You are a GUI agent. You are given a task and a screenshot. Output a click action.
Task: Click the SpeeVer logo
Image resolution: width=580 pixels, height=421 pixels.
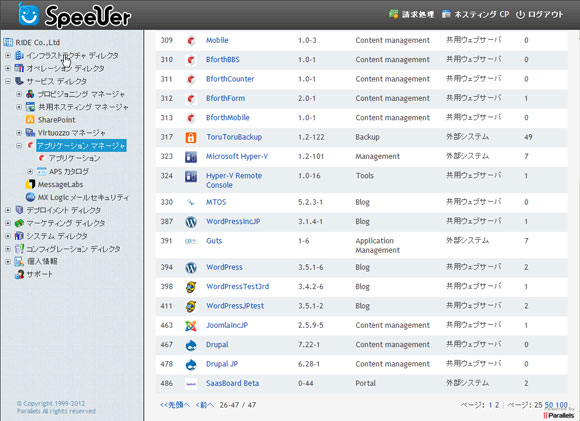coord(75,15)
